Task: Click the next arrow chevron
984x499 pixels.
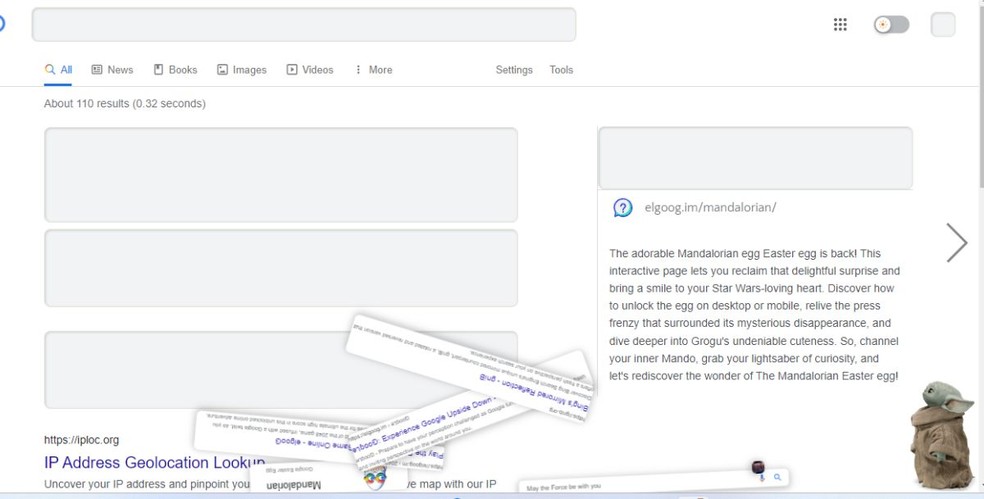Action: tap(957, 242)
